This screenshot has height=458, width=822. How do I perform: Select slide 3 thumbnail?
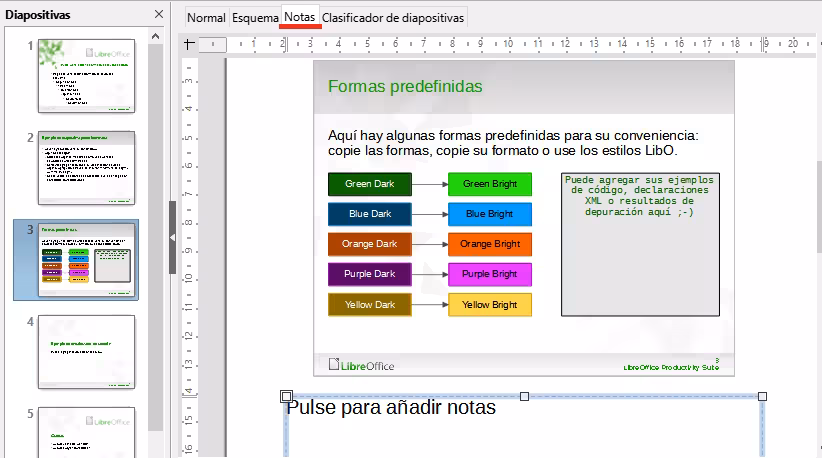pos(86,260)
